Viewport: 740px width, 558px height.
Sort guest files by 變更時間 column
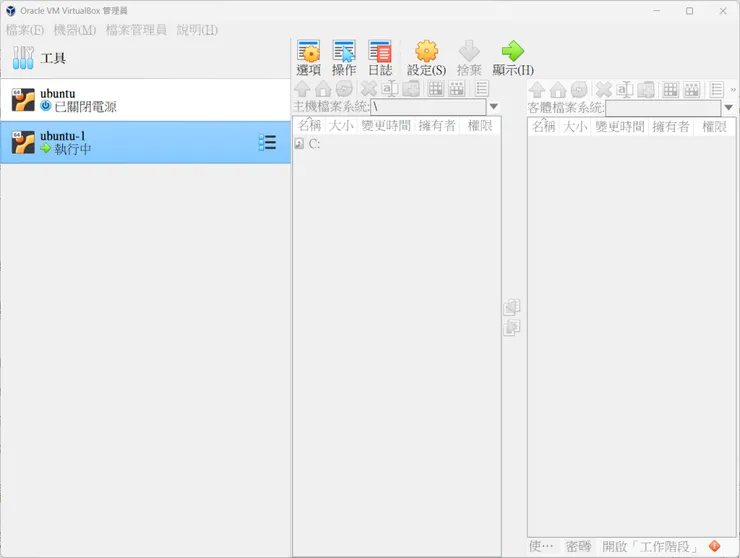[x=620, y=127]
